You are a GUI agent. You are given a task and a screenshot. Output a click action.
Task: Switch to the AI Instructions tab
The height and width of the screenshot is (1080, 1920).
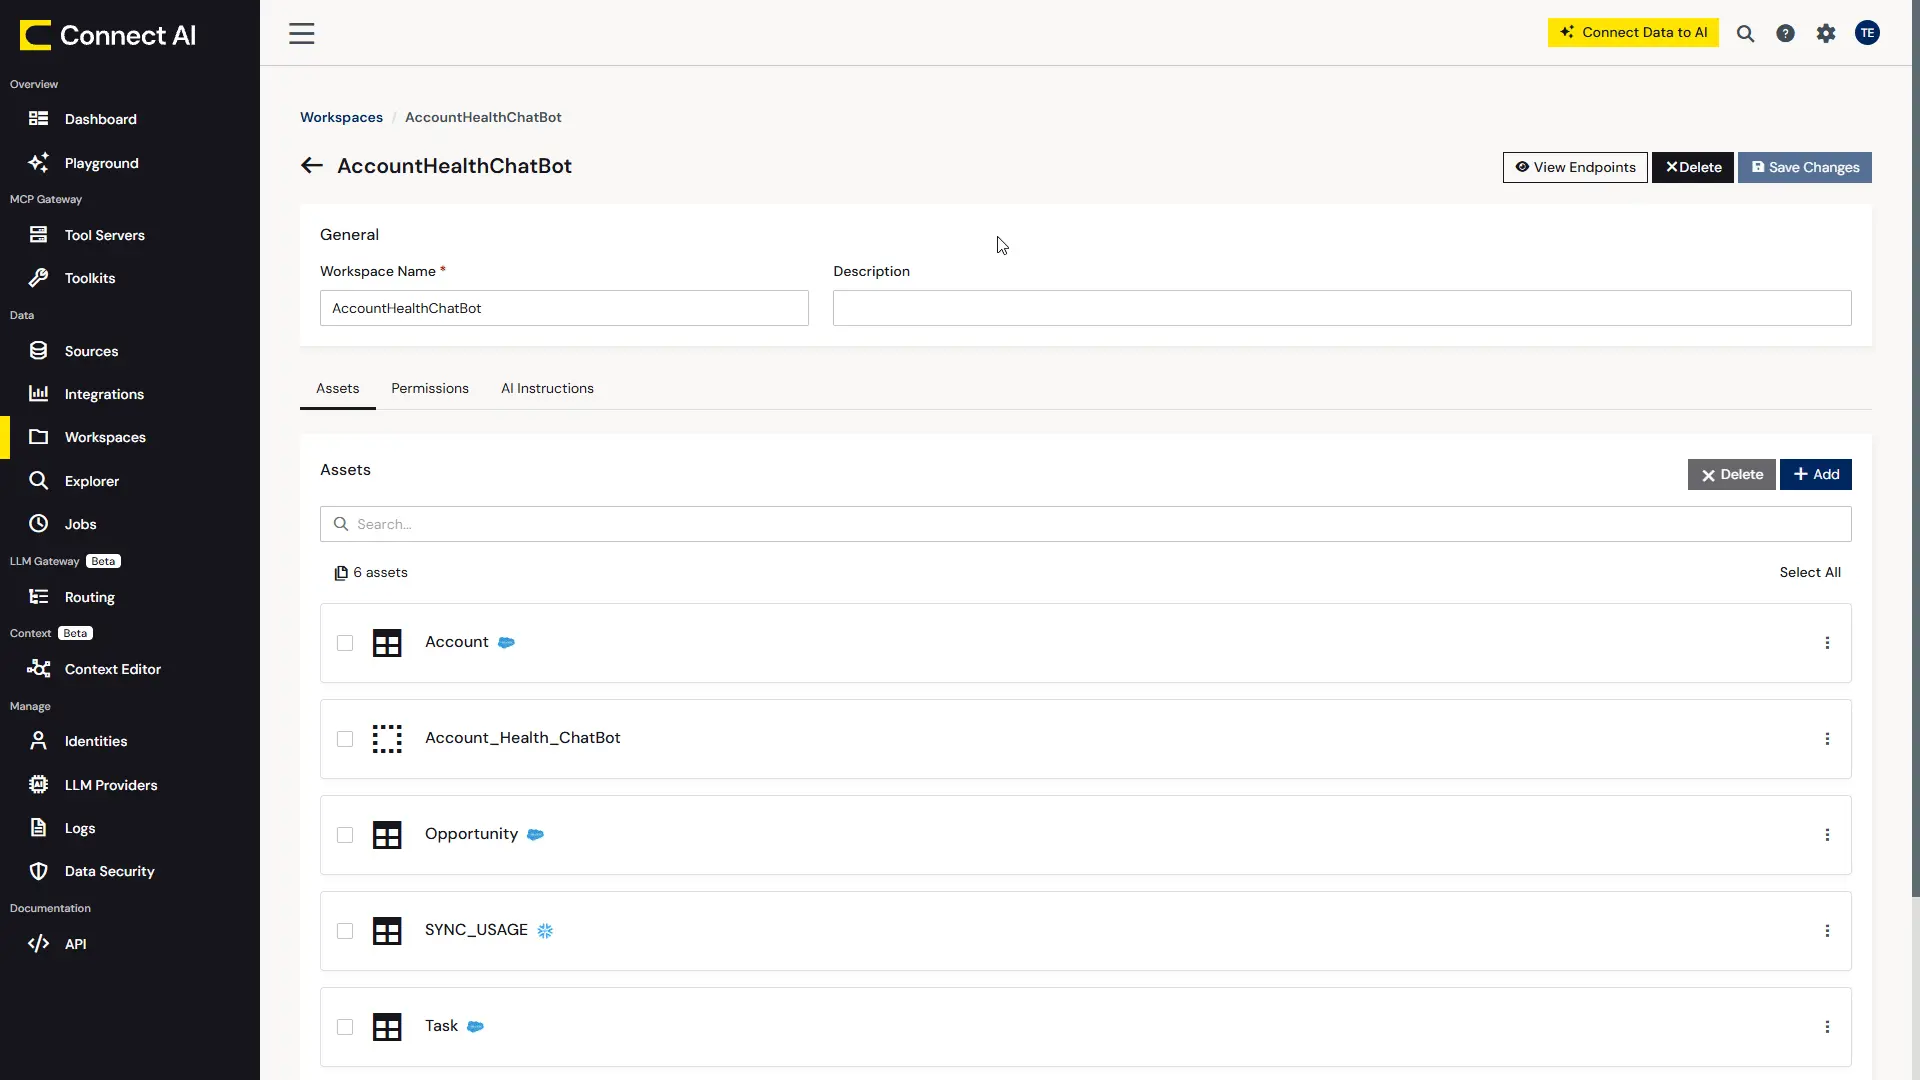click(547, 388)
